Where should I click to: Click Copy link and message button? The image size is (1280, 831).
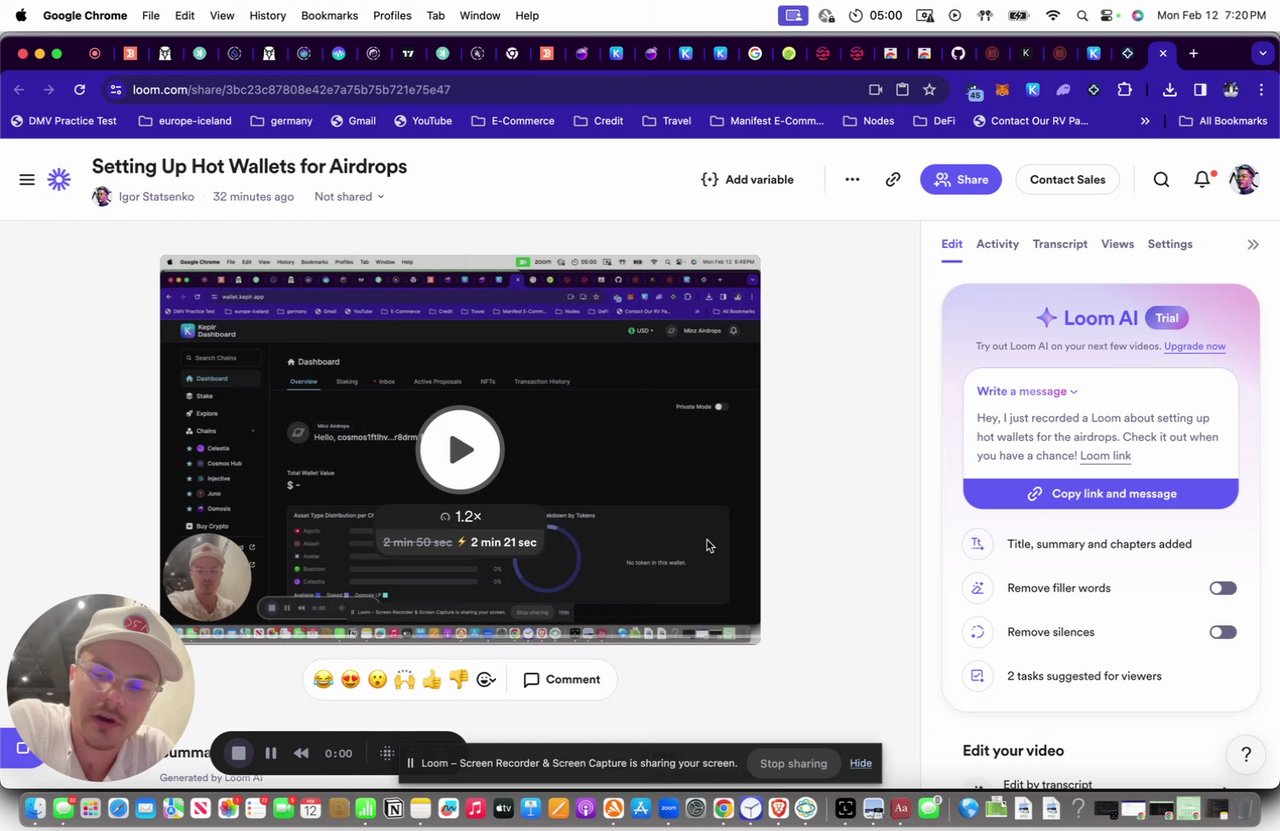pos(1101,493)
